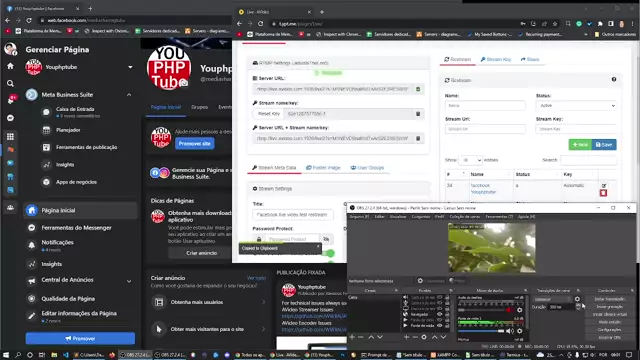
Task: Open desktop audio settings gear in mixer
Action: [520, 310]
